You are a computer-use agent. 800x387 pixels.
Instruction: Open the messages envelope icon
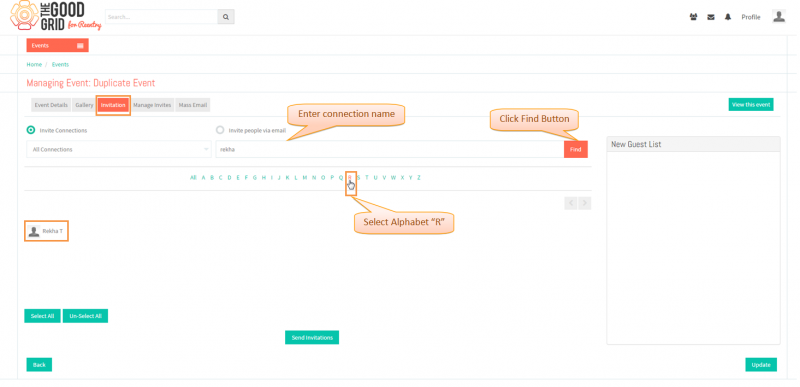point(711,17)
